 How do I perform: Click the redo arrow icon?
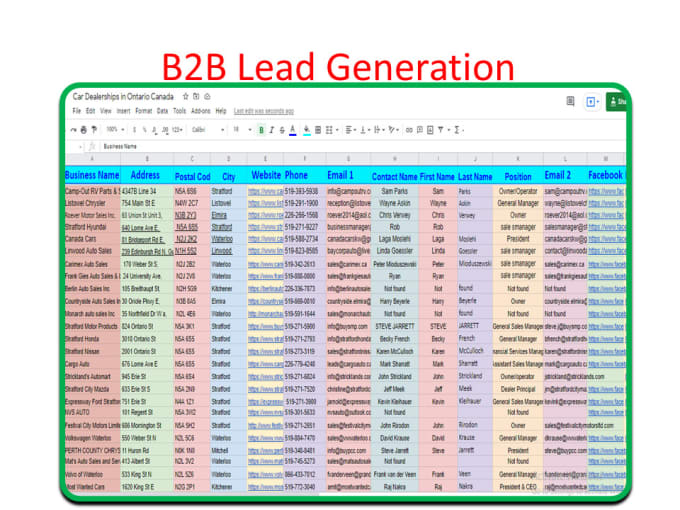[73, 130]
